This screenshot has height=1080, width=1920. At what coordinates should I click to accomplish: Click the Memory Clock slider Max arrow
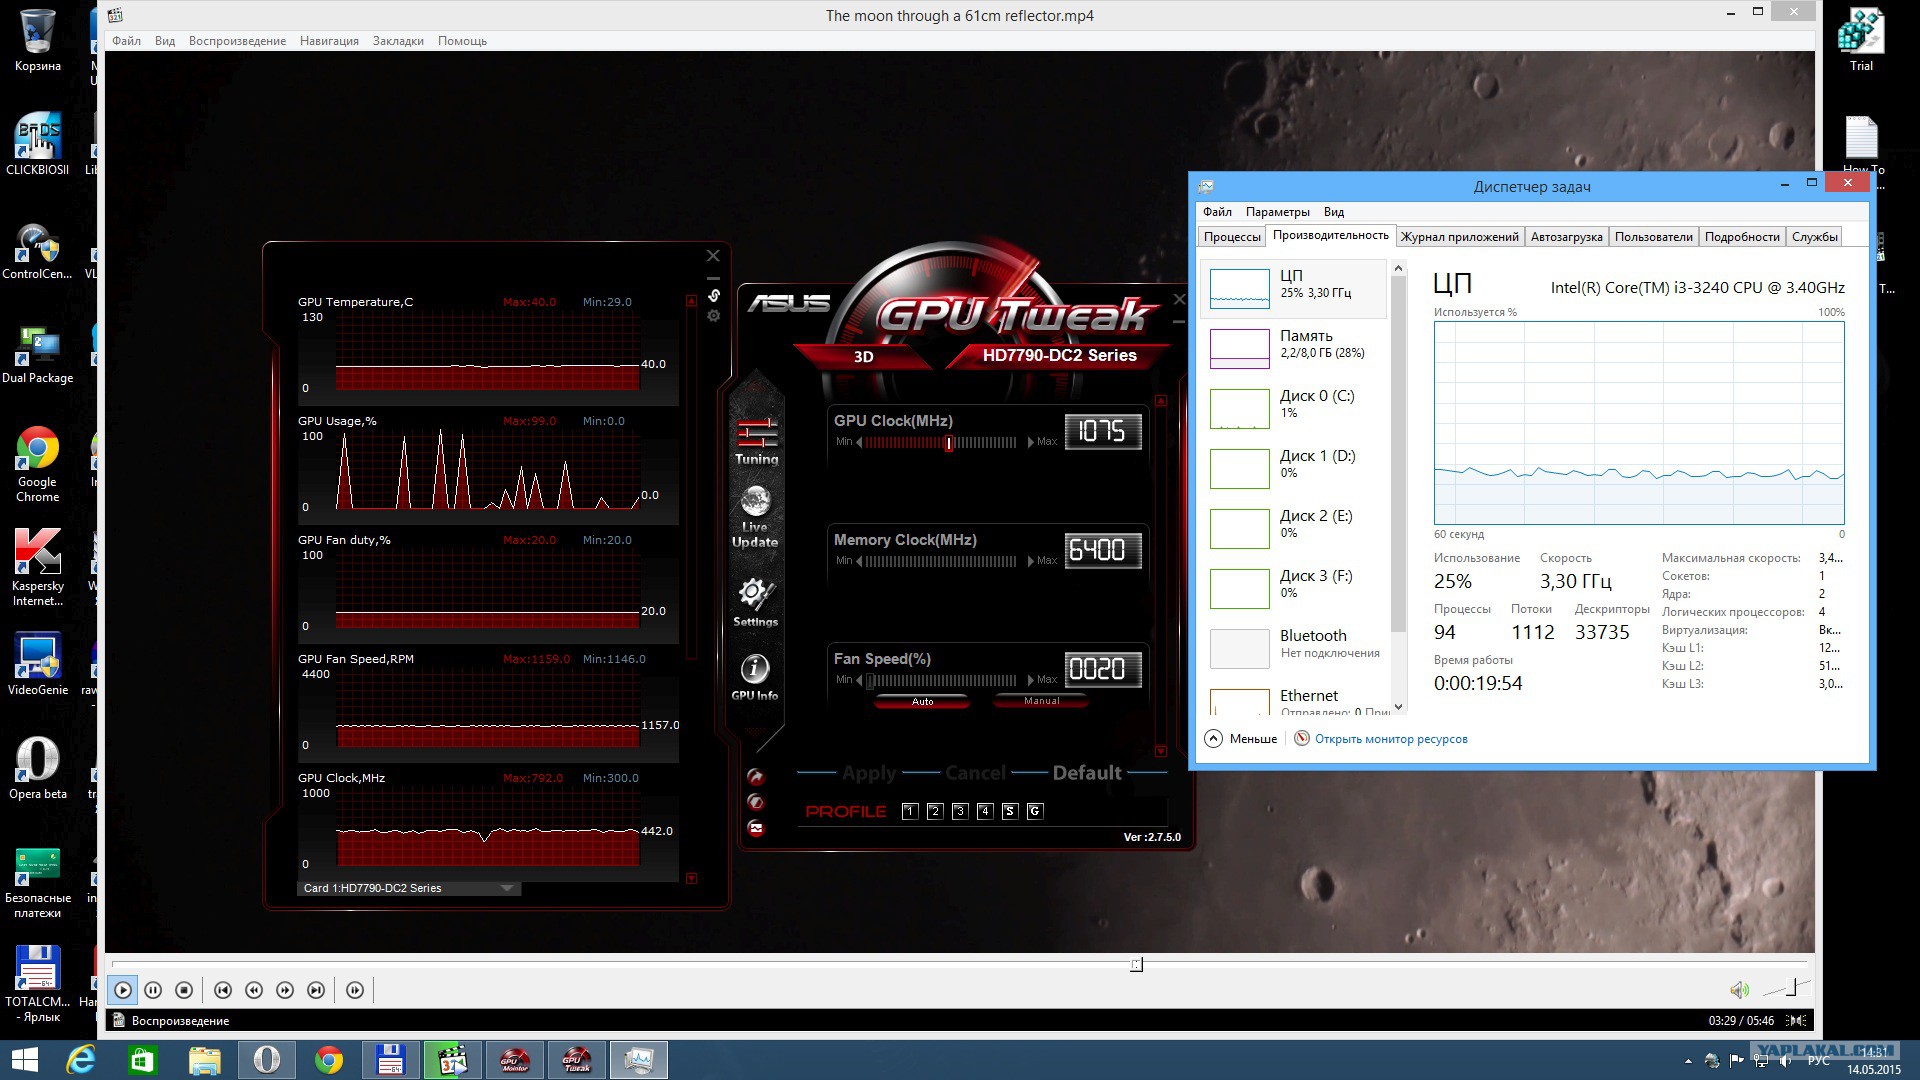coord(1030,561)
